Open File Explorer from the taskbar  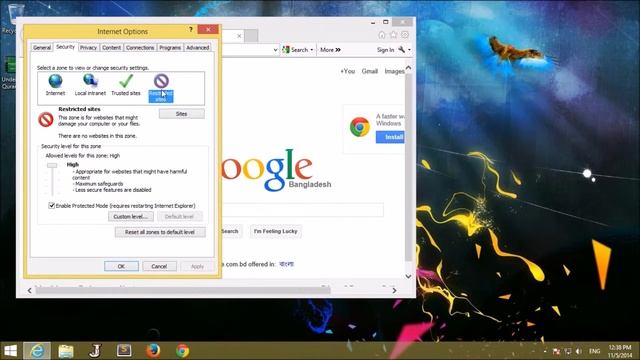[66, 351]
